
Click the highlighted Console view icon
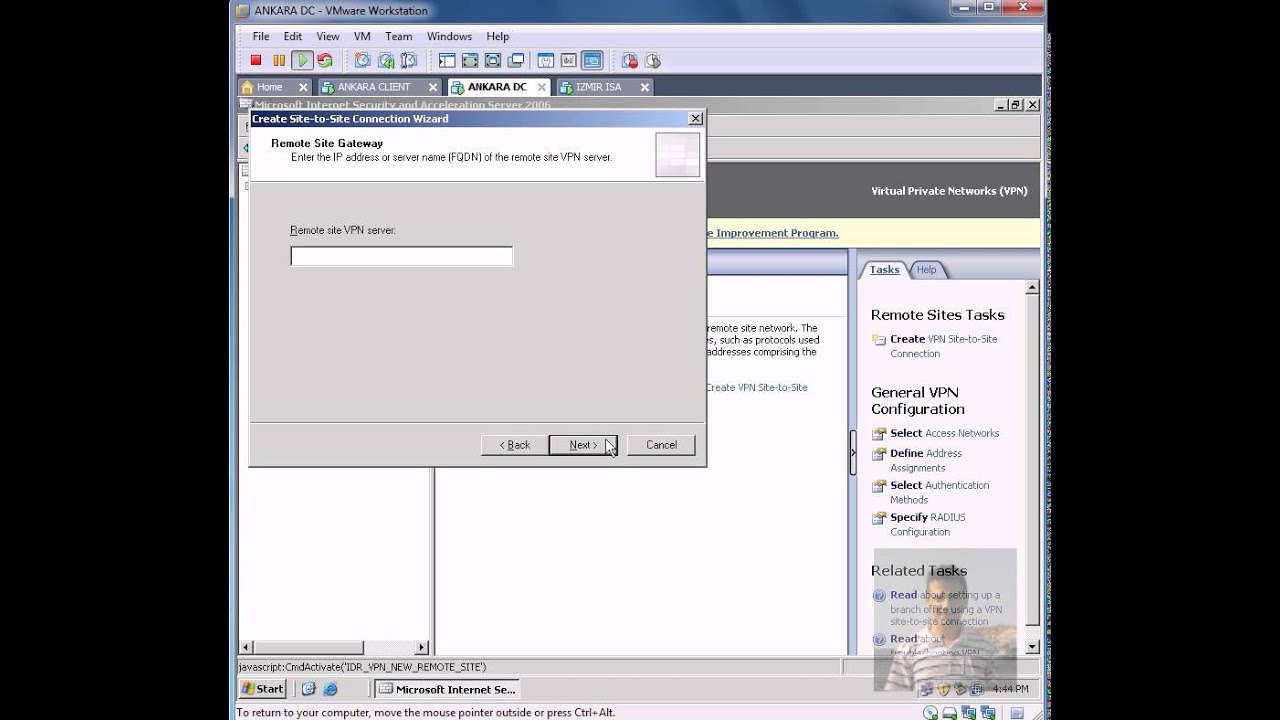(592, 61)
